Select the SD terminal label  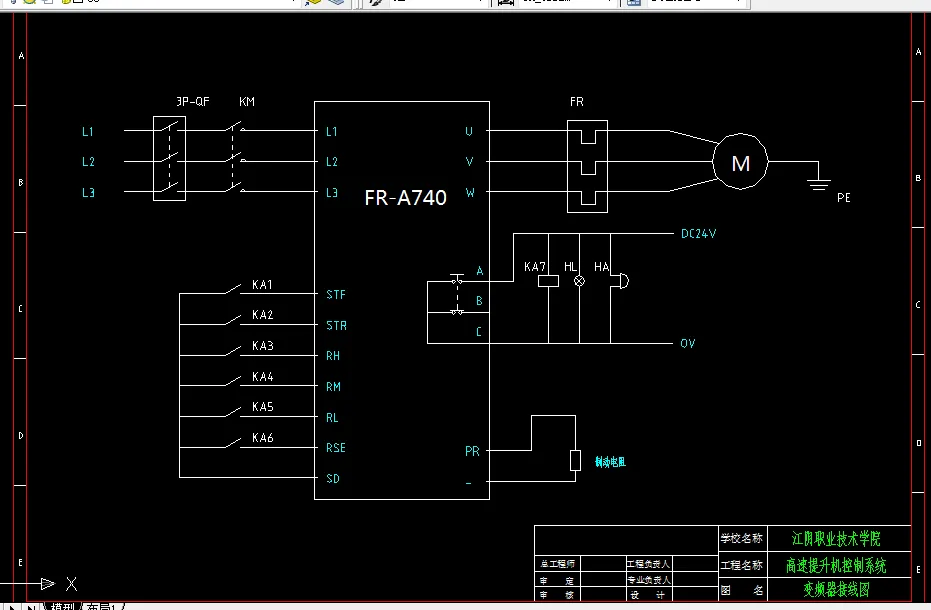tap(332, 479)
